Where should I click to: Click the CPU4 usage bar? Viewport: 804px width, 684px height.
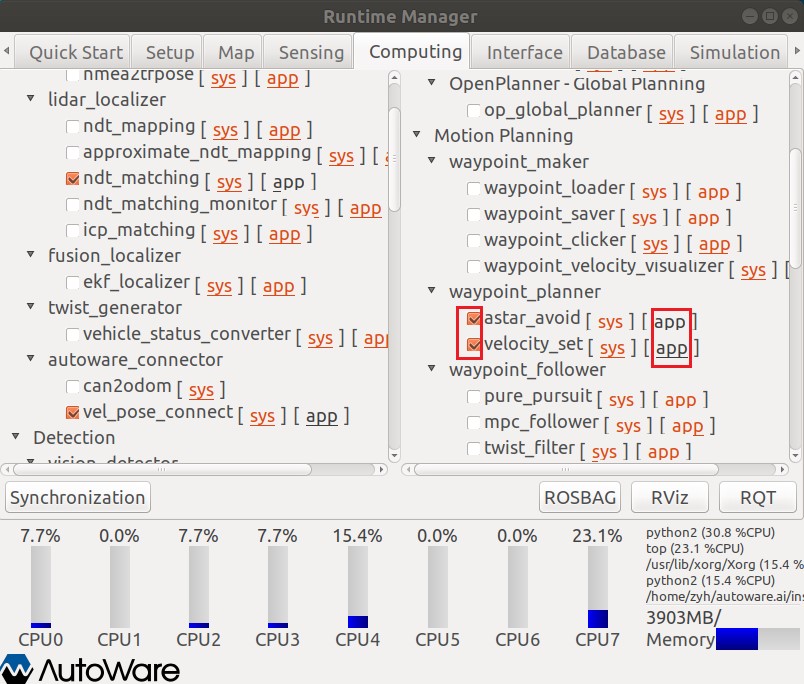coord(358,587)
